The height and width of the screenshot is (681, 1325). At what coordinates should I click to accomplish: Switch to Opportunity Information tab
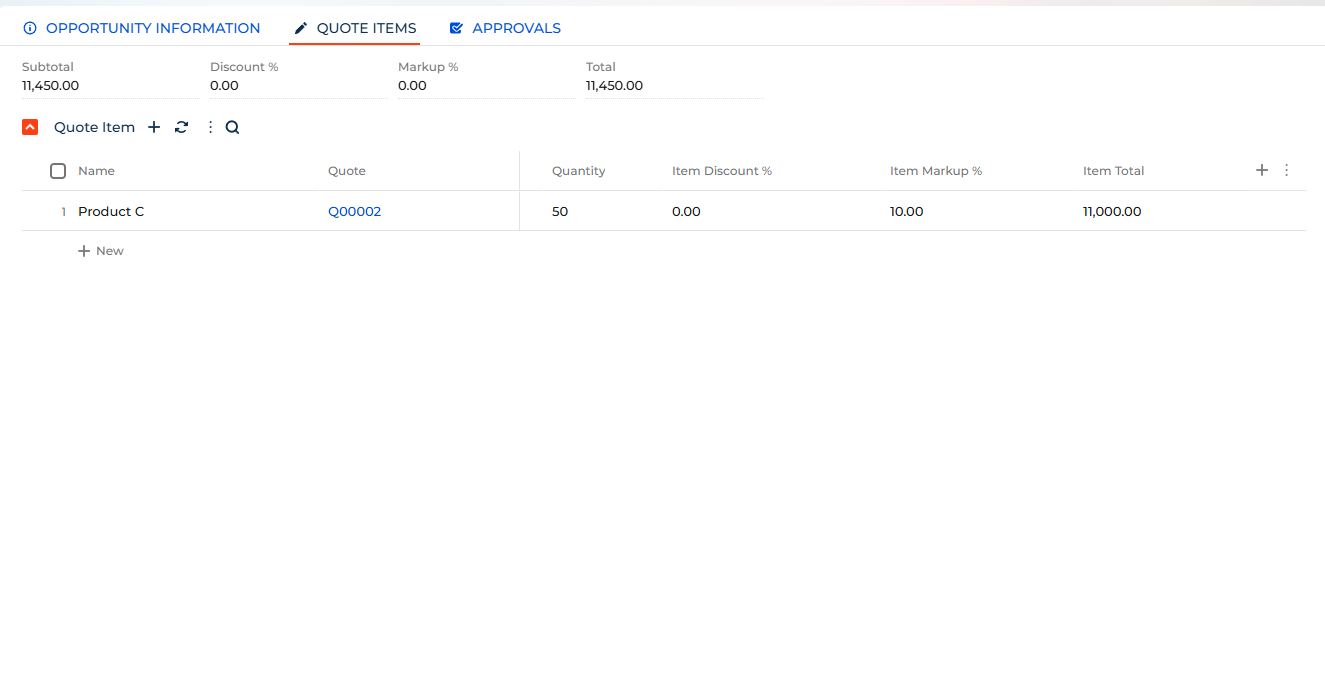point(141,28)
